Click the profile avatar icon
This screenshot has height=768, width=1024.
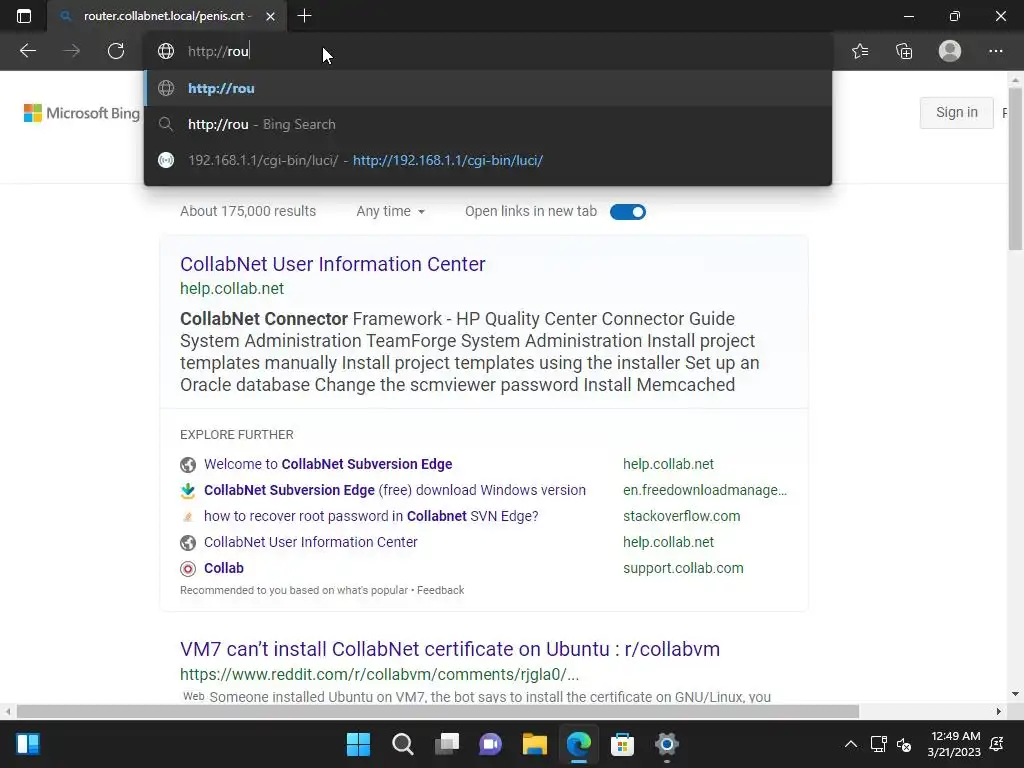[x=950, y=51]
